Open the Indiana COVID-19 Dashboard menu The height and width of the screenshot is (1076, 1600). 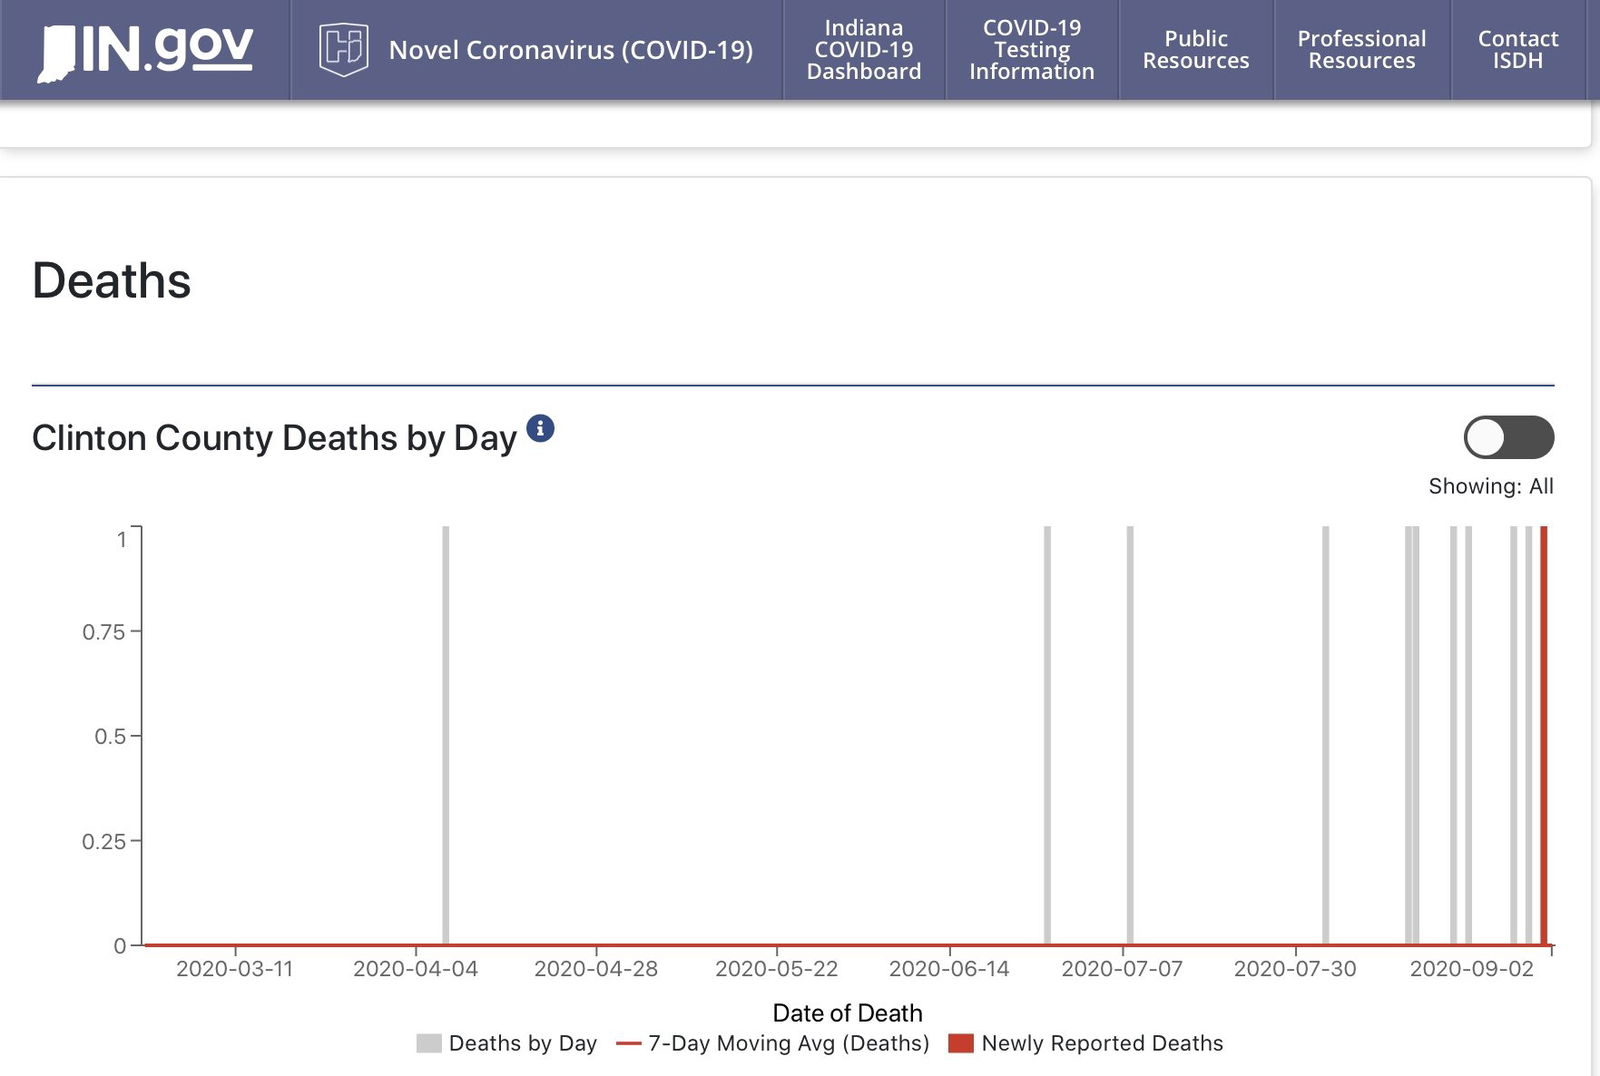(864, 50)
